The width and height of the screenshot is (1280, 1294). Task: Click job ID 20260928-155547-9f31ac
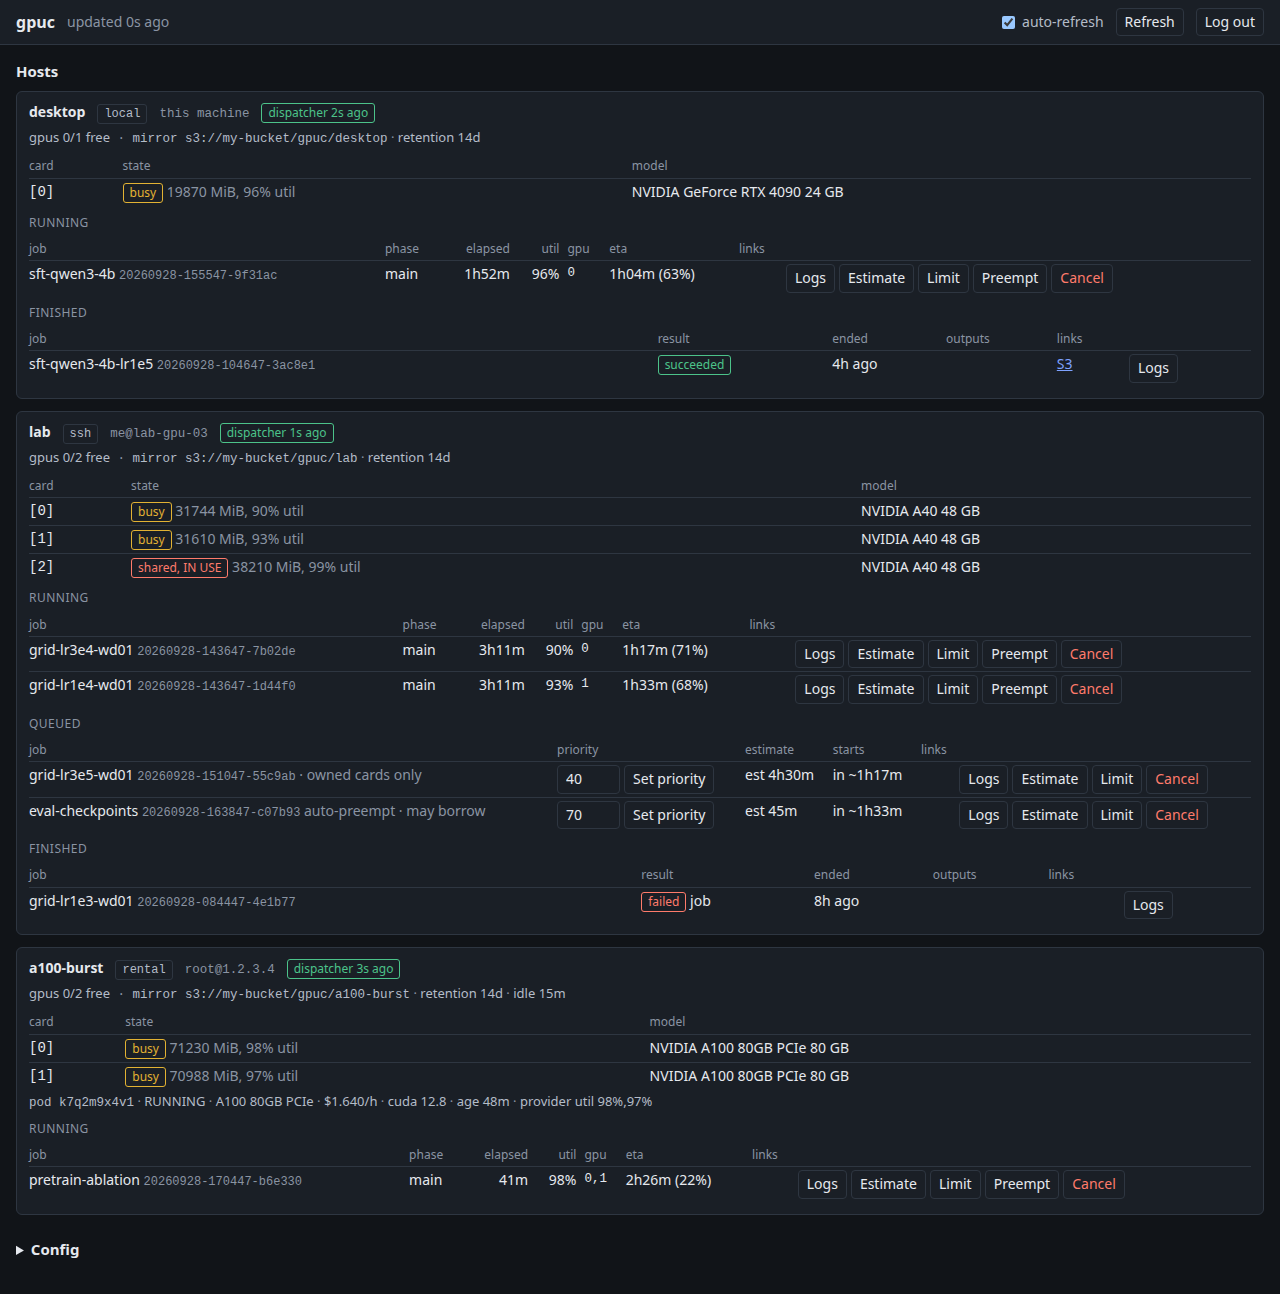pos(198,275)
